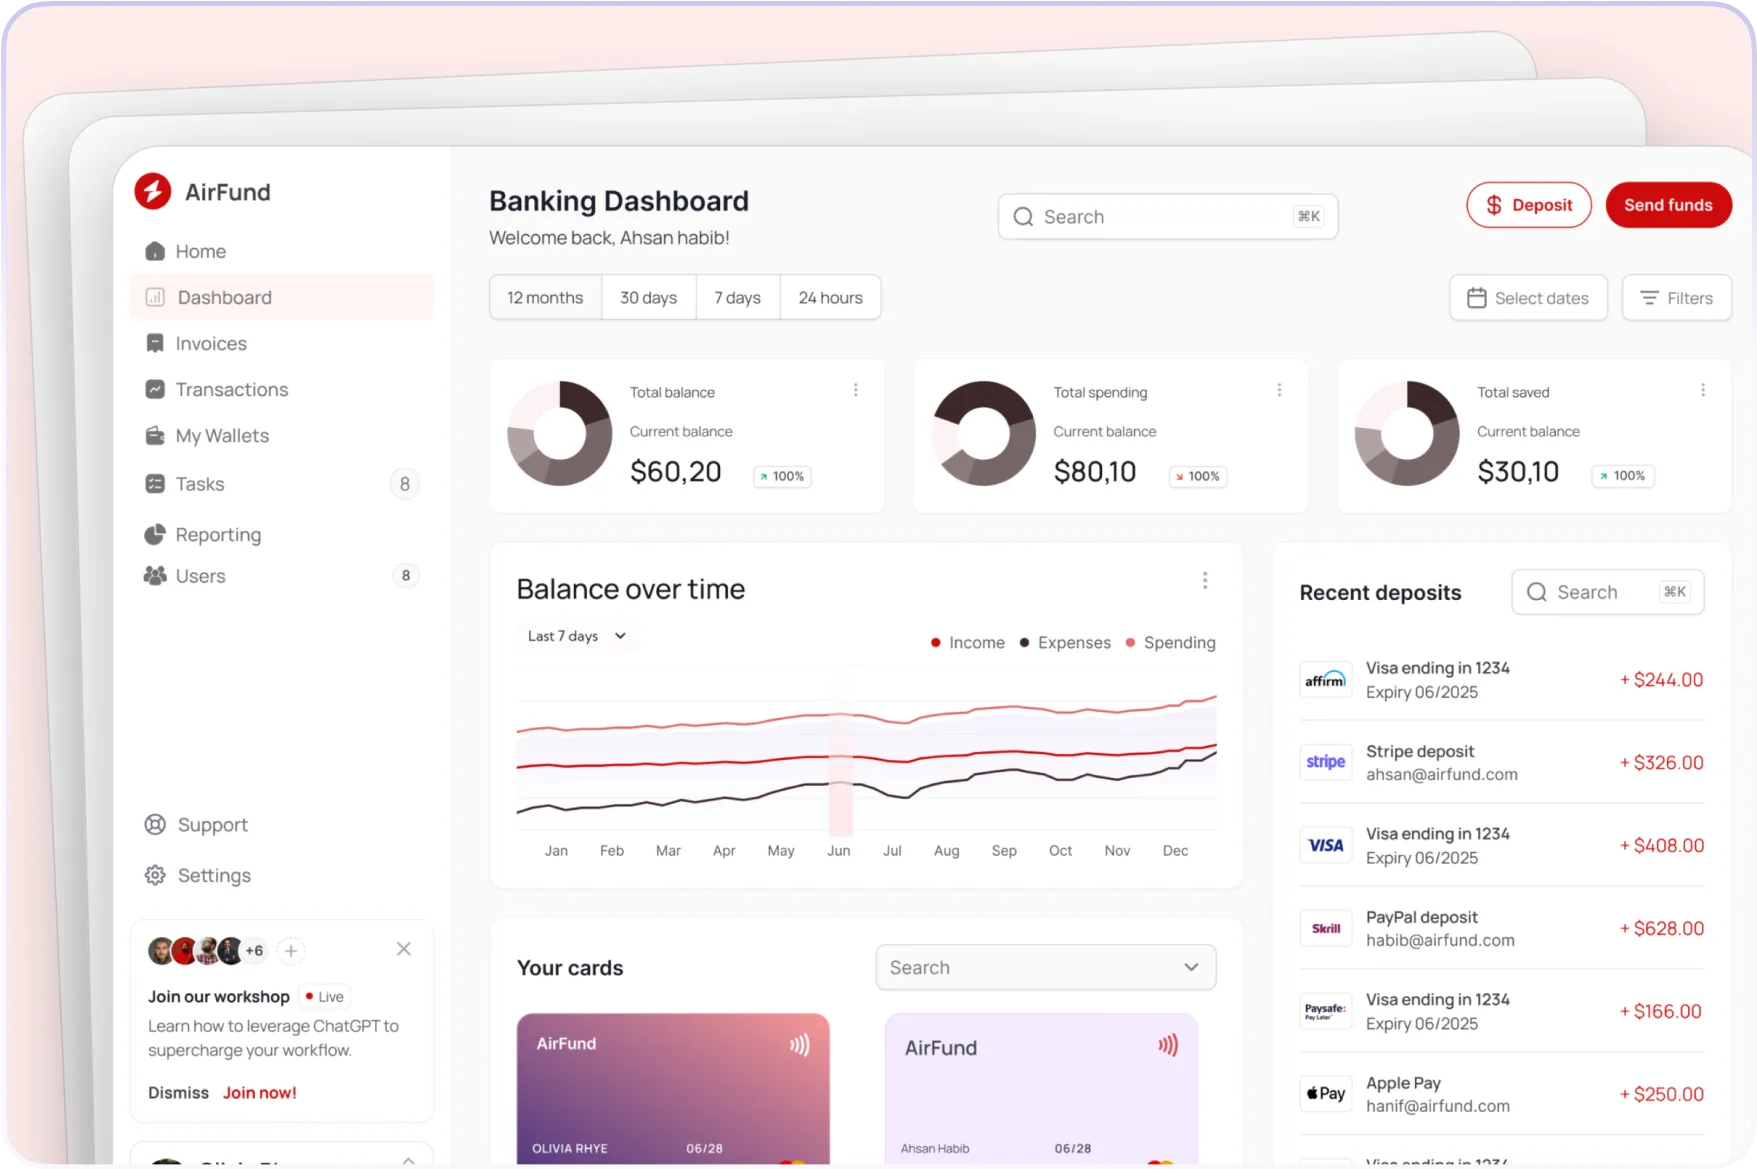This screenshot has height=1169, width=1757.
Task: Click the AirFund lightning bolt logo
Action: pyautogui.click(x=153, y=191)
